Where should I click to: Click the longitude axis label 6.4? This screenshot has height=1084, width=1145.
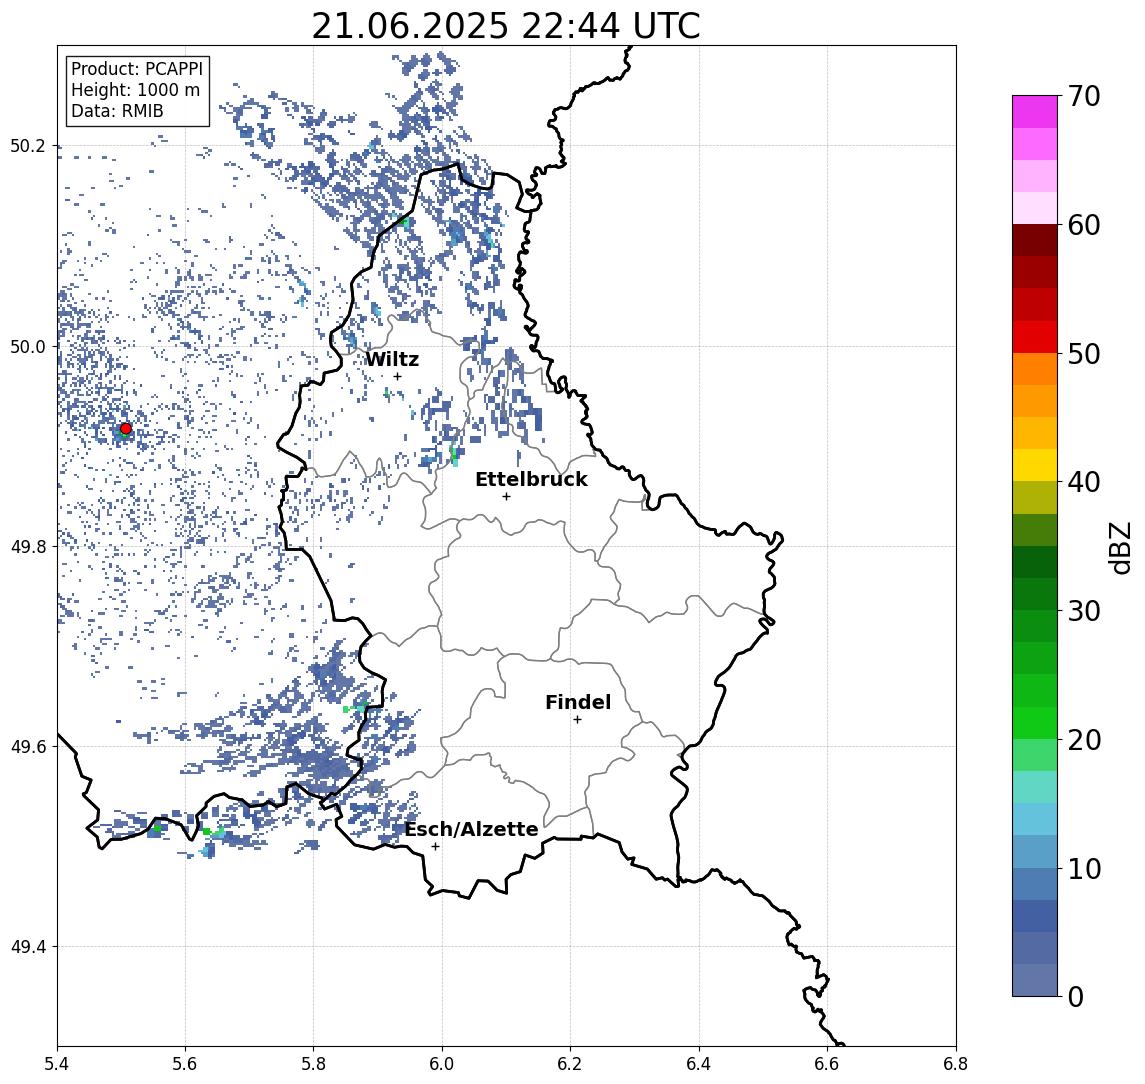tap(699, 1064)
